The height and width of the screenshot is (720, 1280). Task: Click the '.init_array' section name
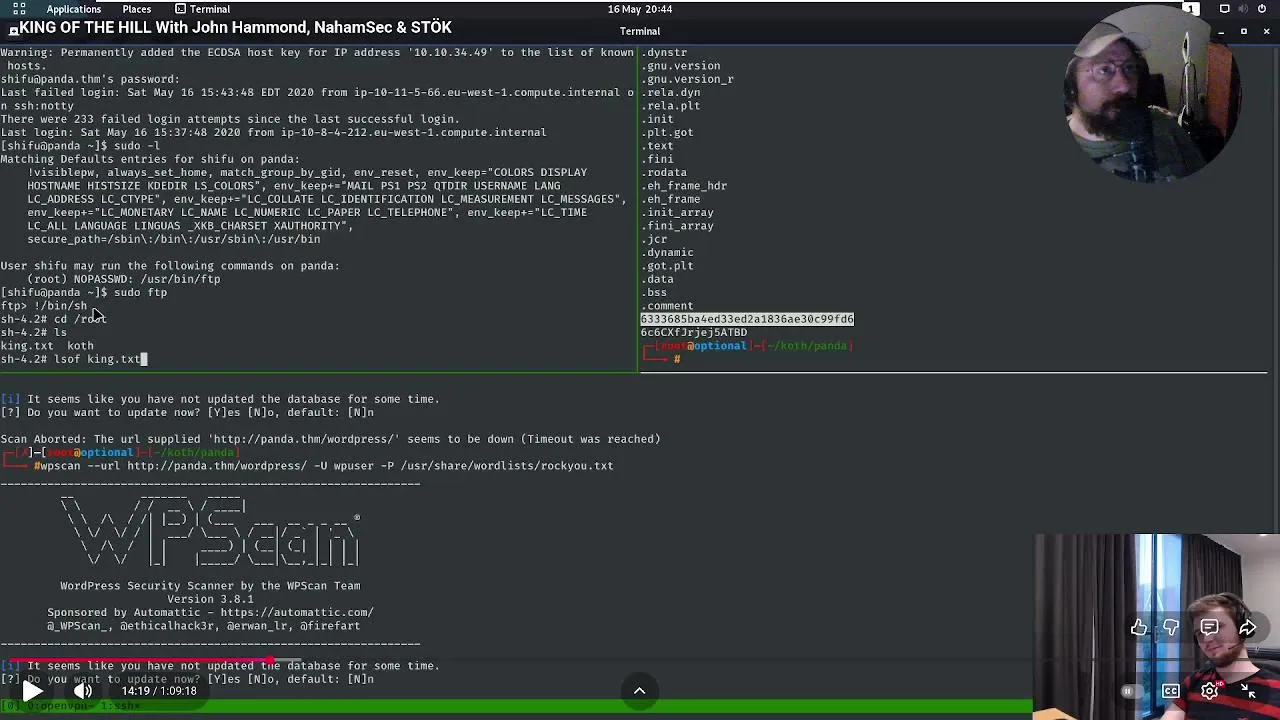click(677, 212)
